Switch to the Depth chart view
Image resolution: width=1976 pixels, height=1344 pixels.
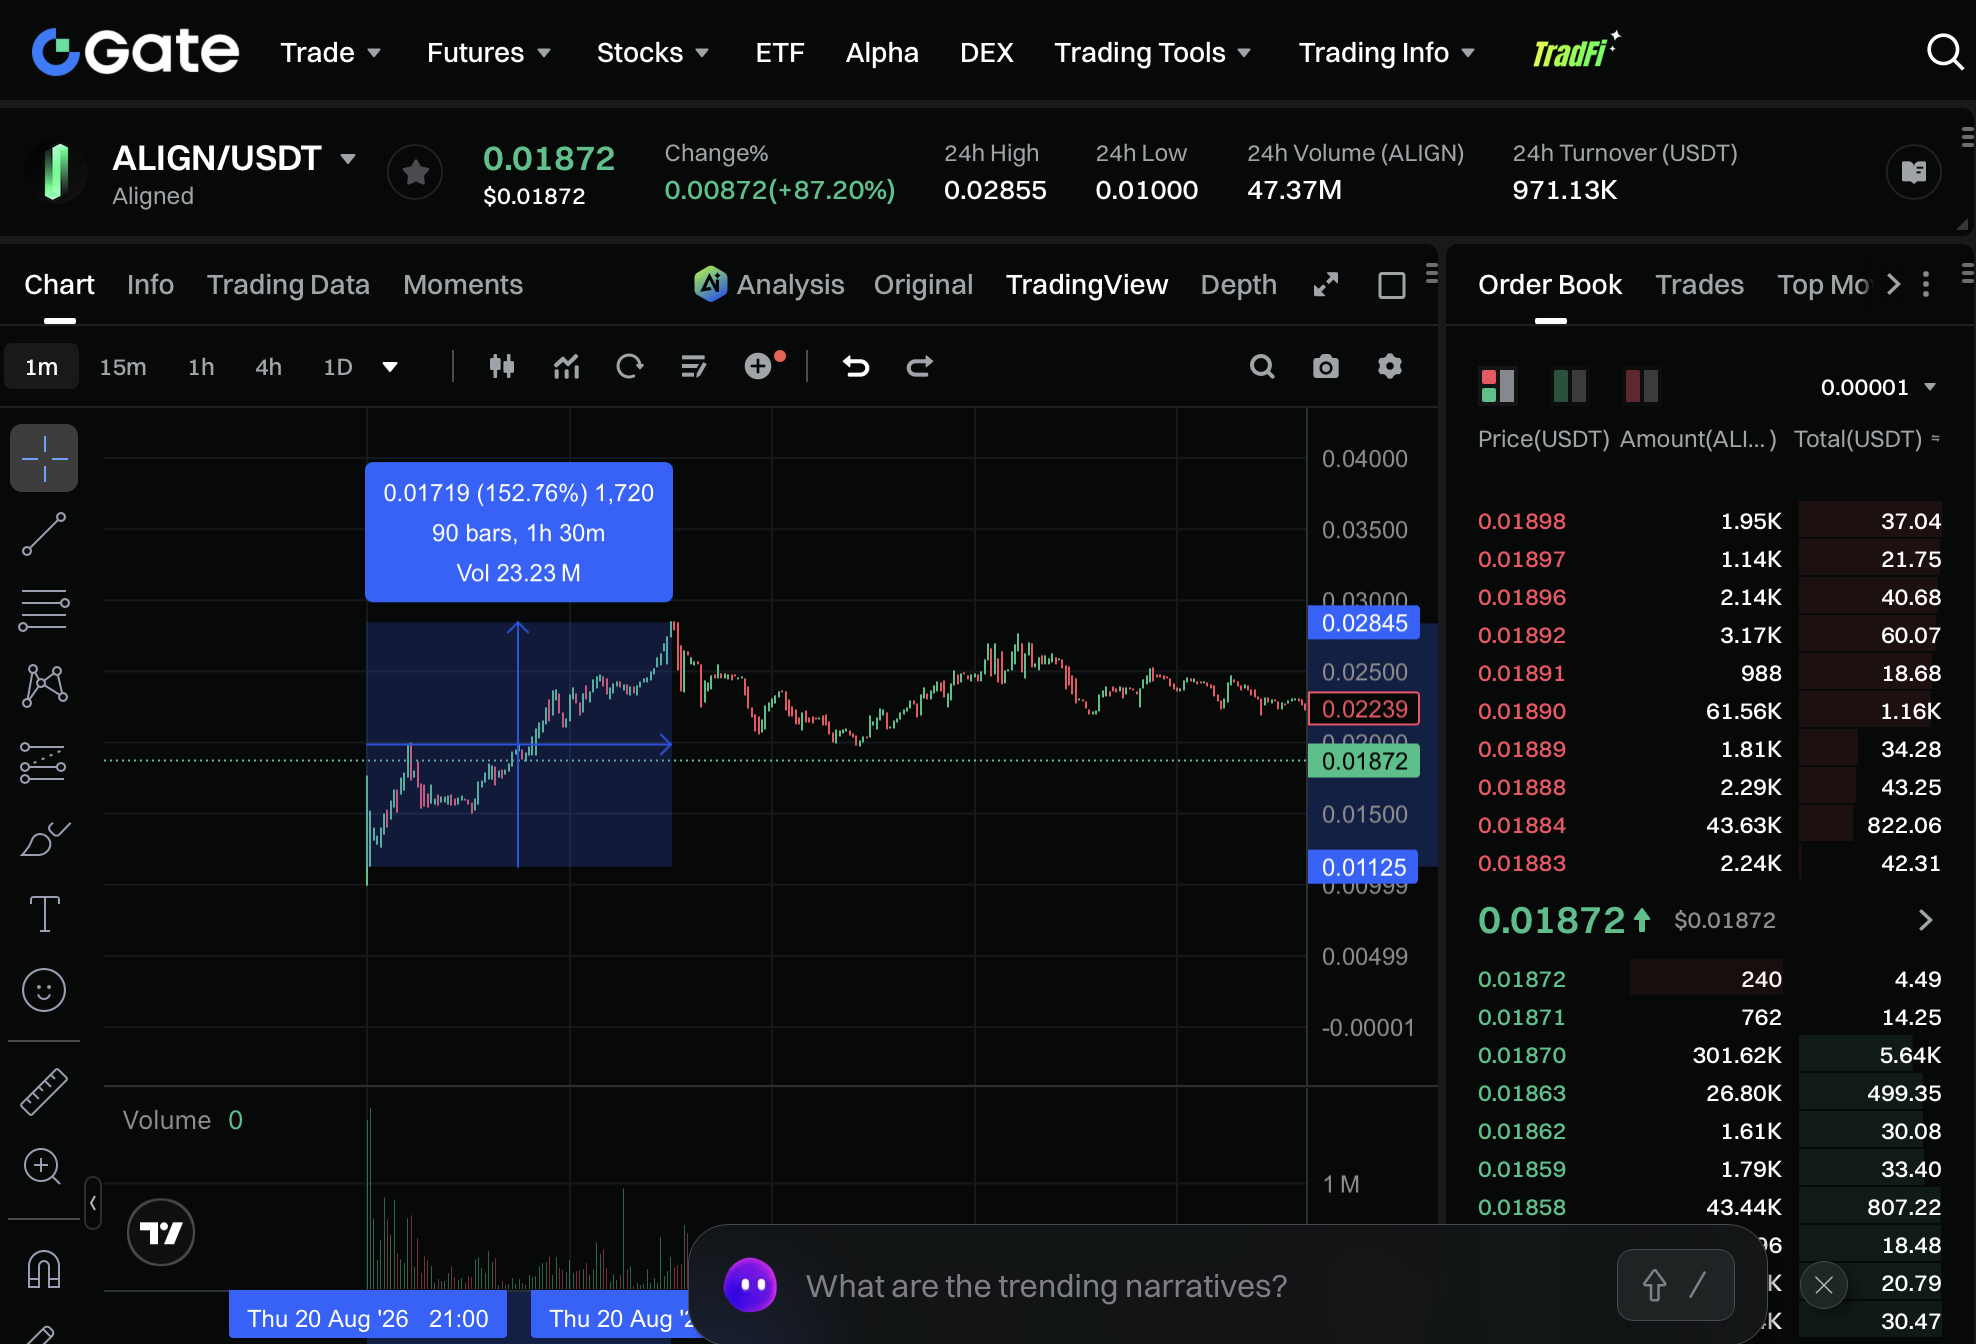(1238, 285)
